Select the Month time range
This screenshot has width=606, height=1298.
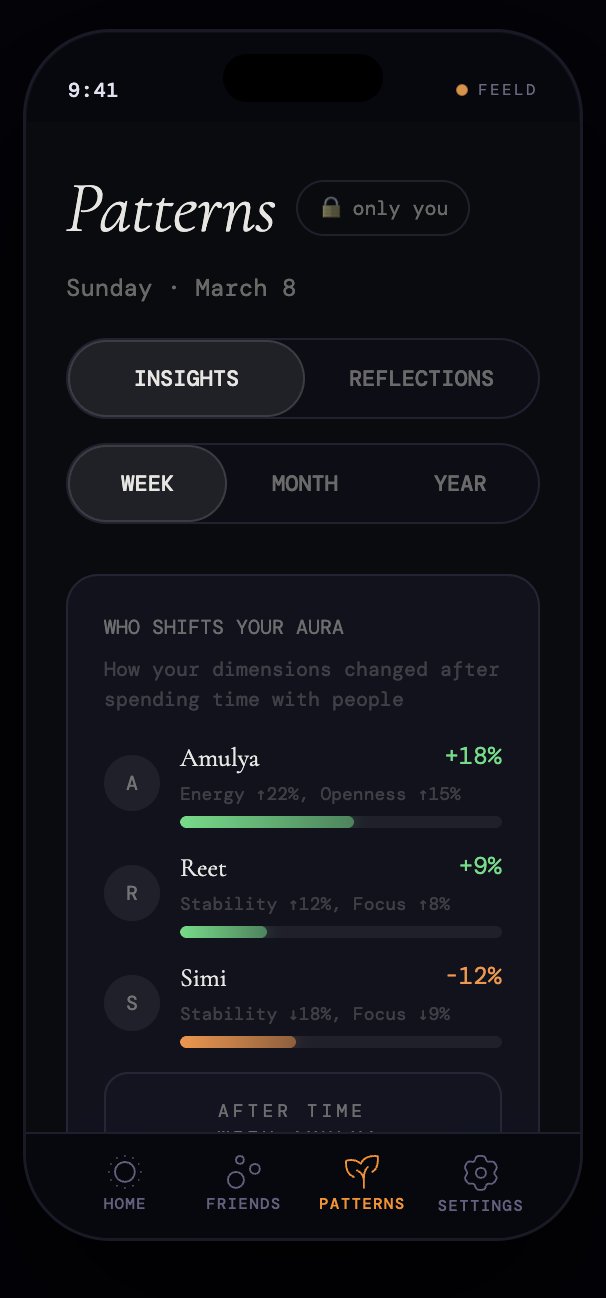coord(304,483)
